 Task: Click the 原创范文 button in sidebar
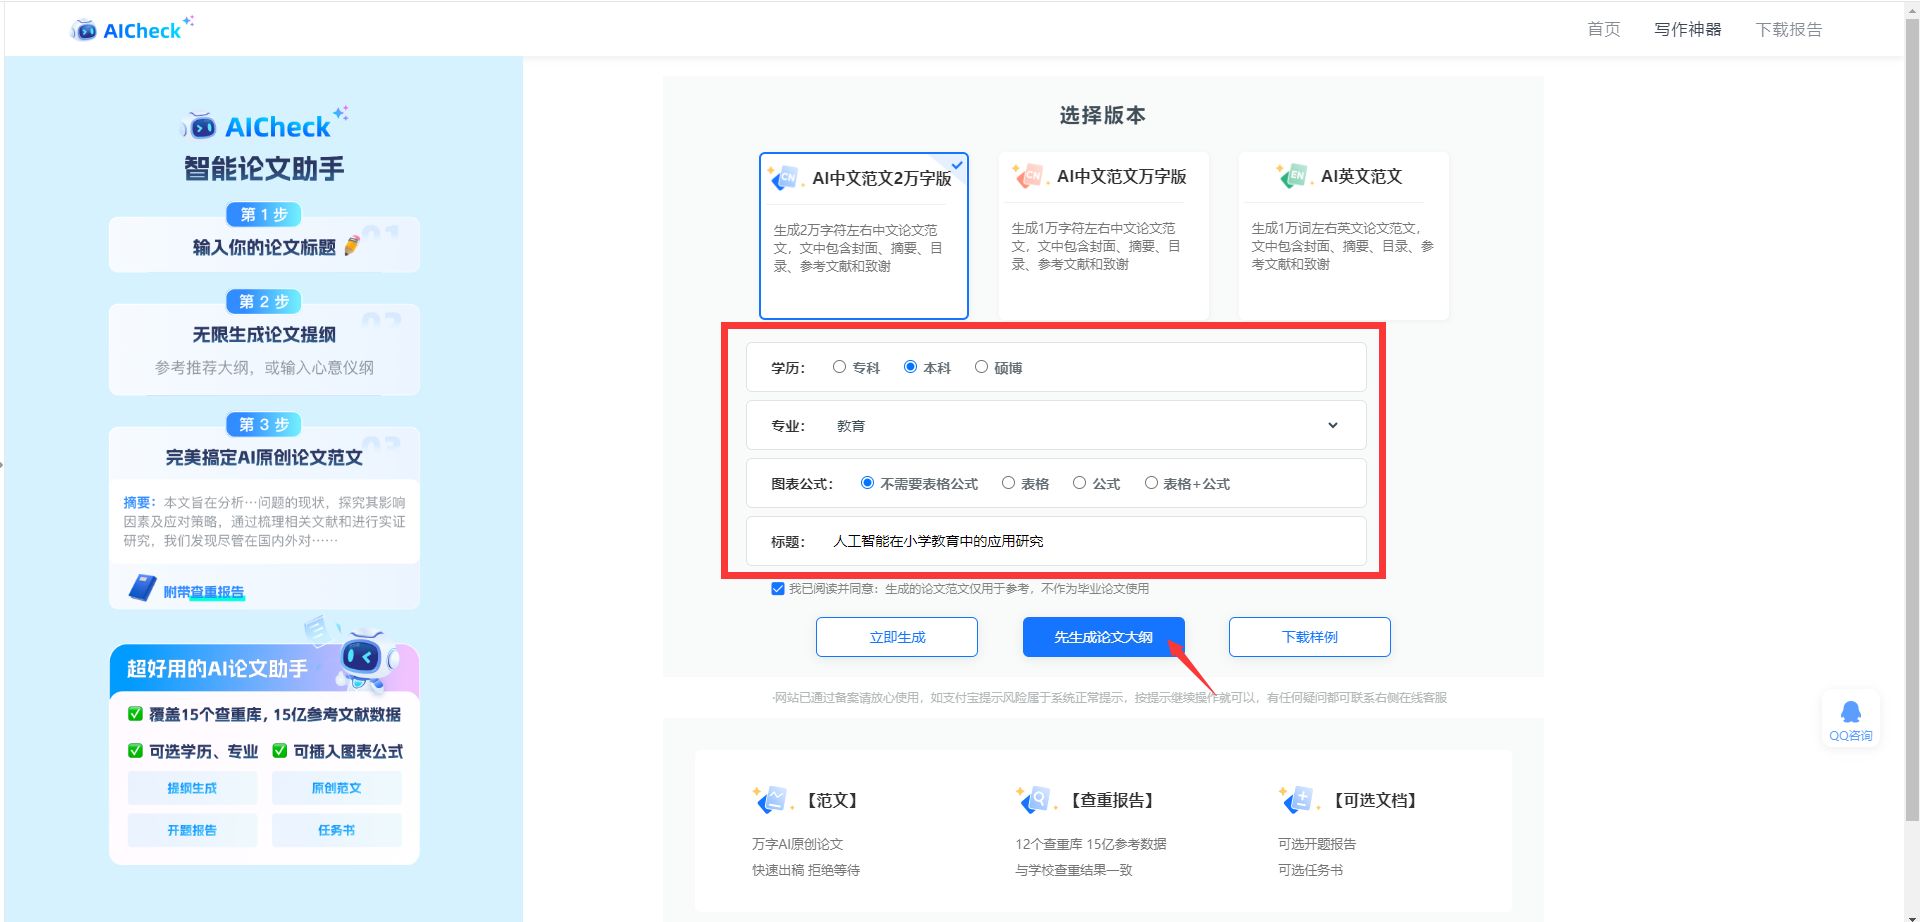pyautogui.click(x=336, y=788)
